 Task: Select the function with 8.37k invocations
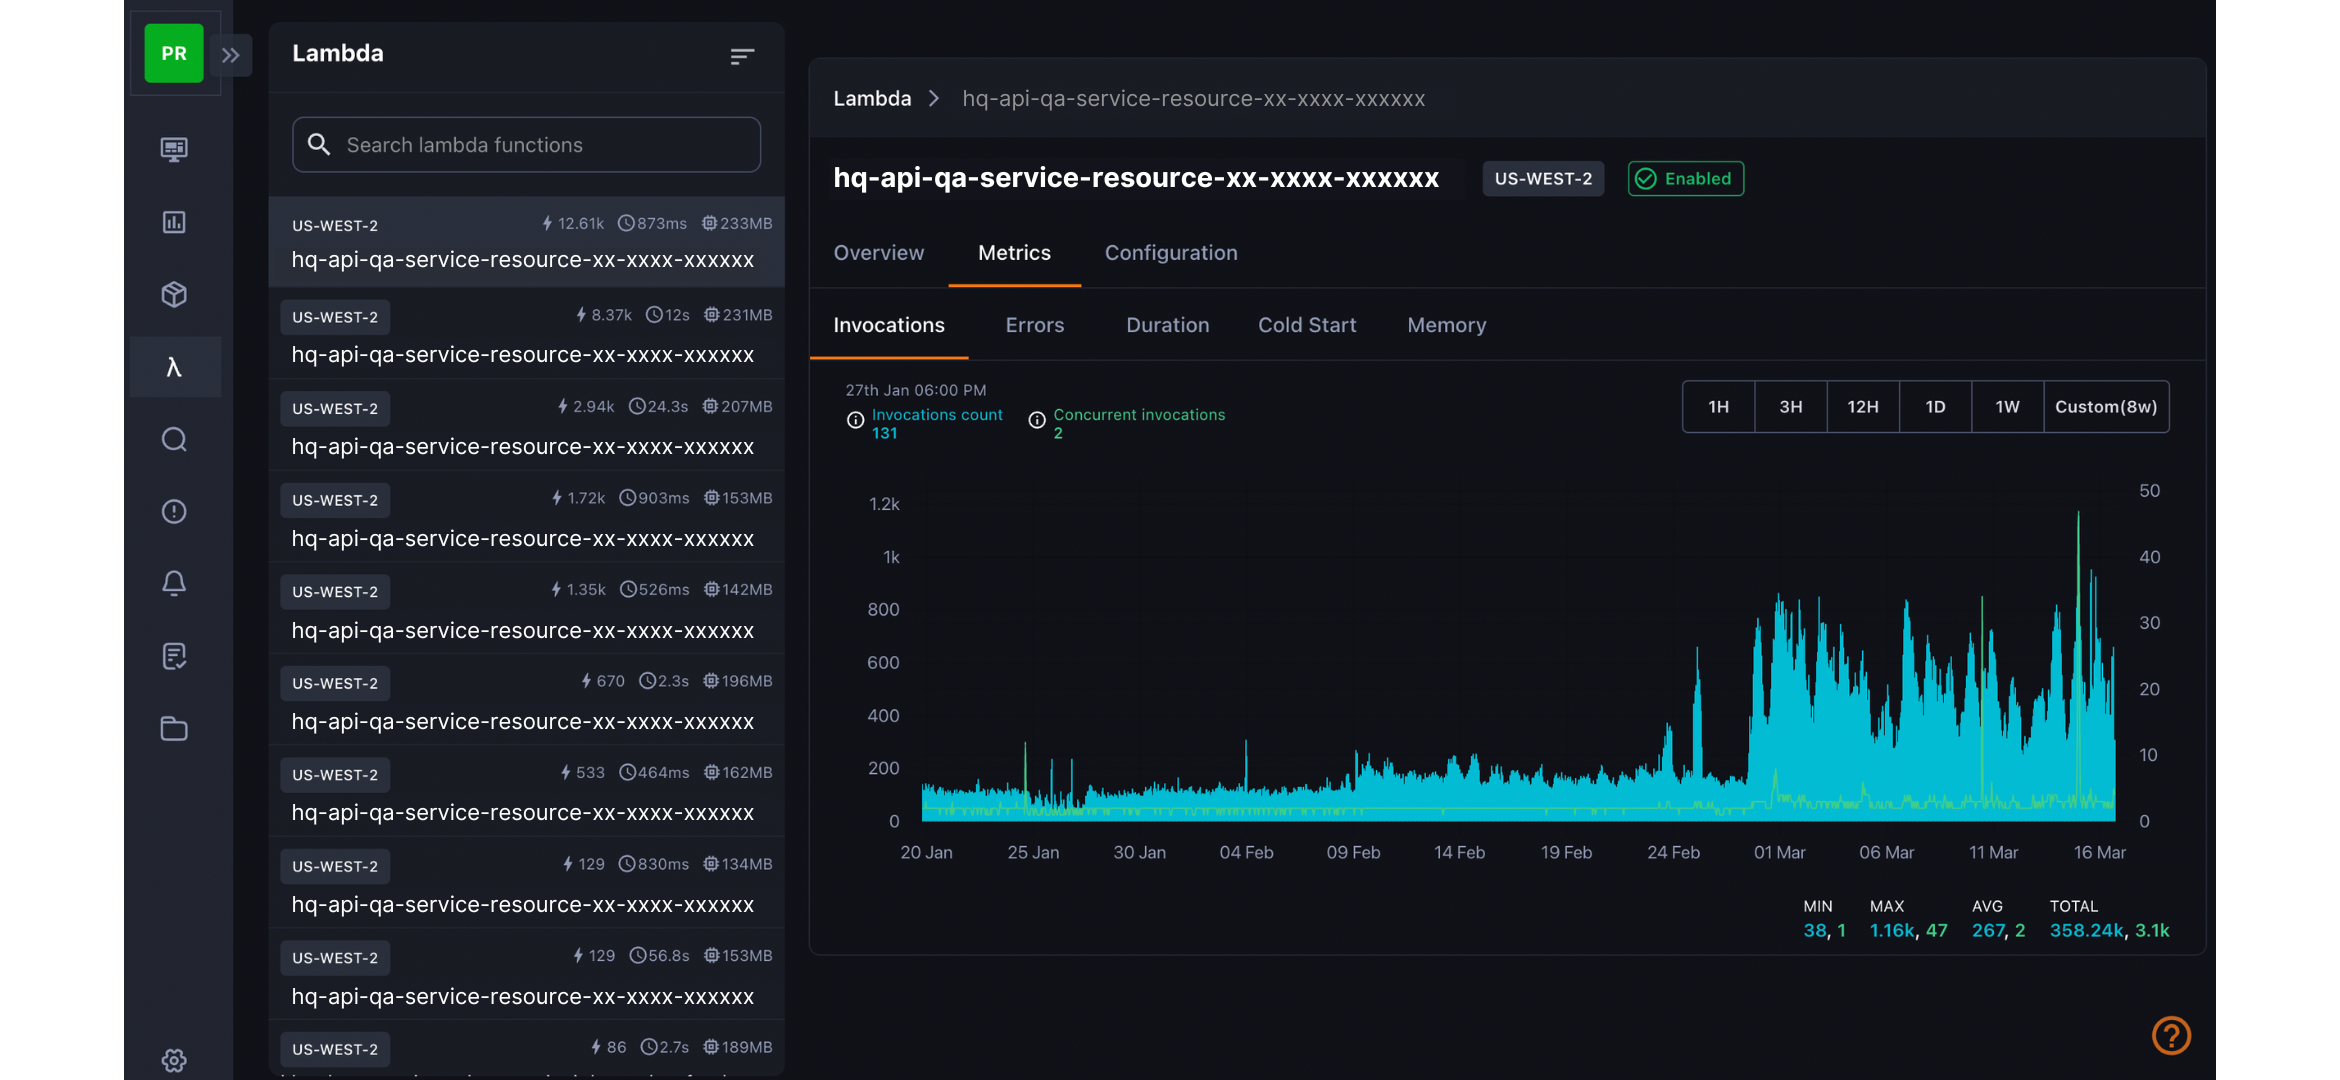coord(526,333)
